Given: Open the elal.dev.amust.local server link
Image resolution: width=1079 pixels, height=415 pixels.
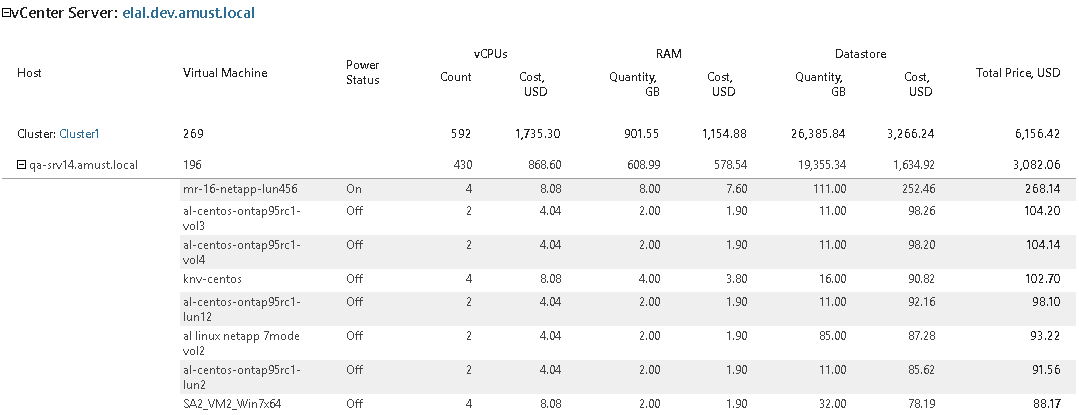Looking at the screenshot, I should click(x=189, y=13).
